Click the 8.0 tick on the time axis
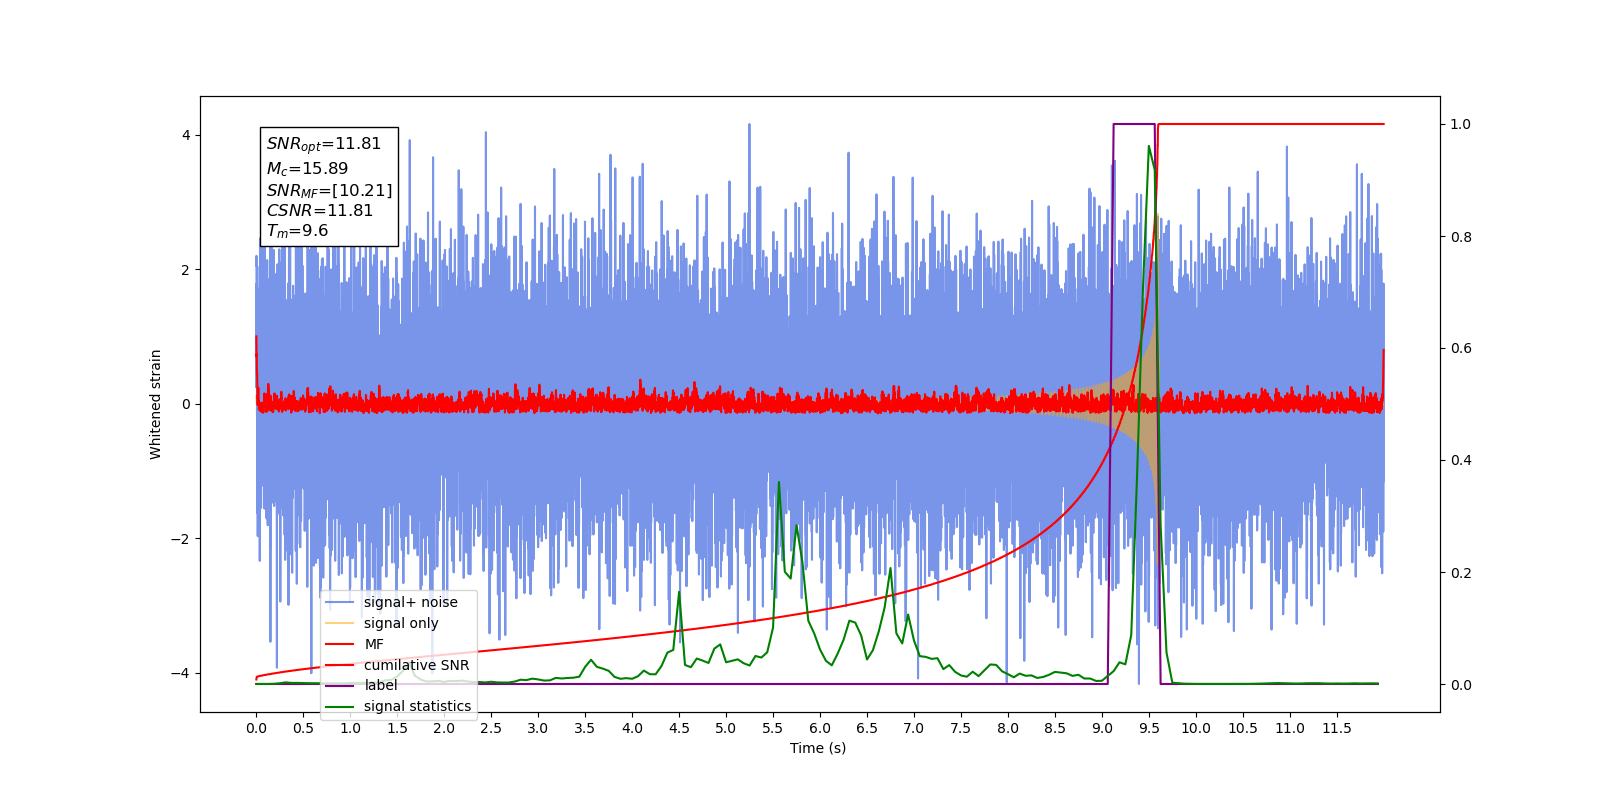 point(1008,728)
